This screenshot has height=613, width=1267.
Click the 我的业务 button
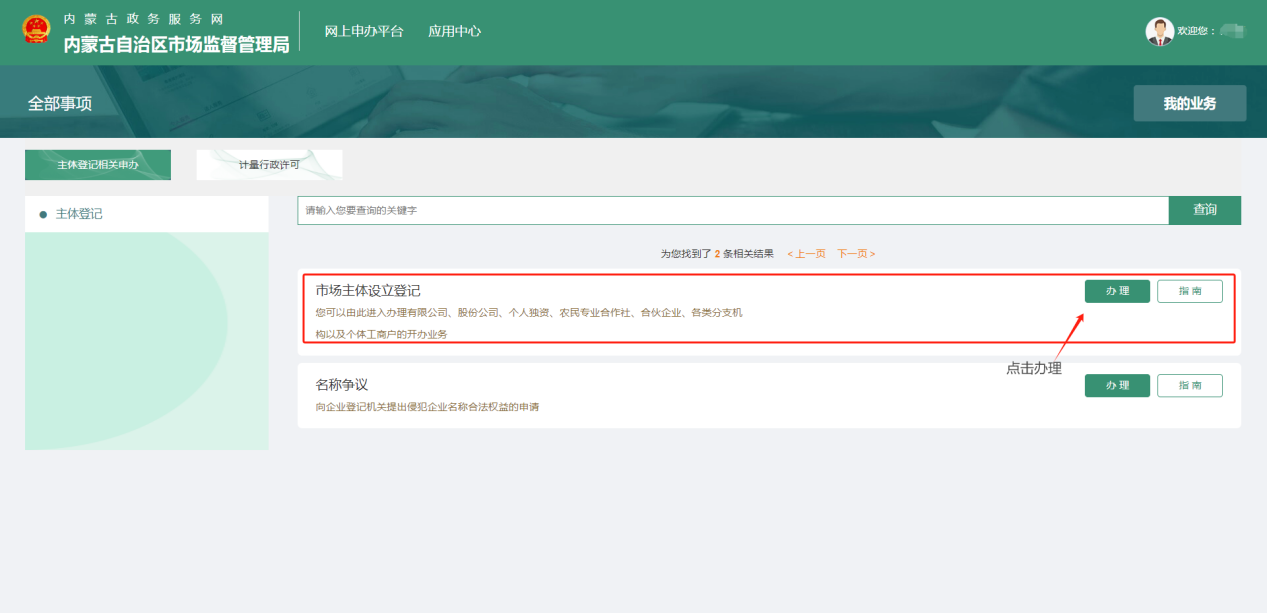(x=1189, y=103)
